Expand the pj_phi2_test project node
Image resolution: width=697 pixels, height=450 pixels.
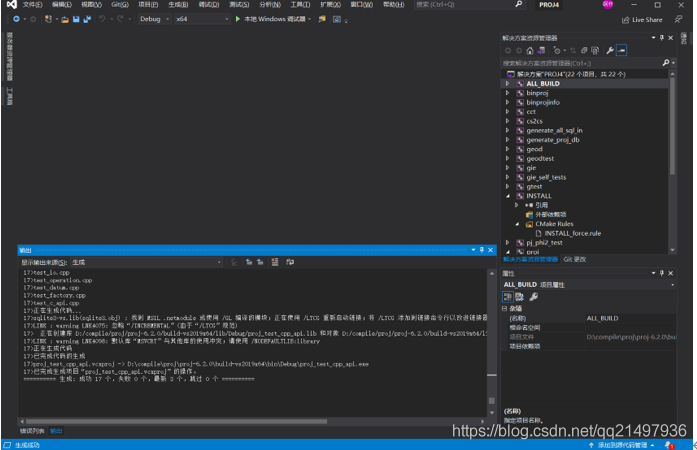508,243
